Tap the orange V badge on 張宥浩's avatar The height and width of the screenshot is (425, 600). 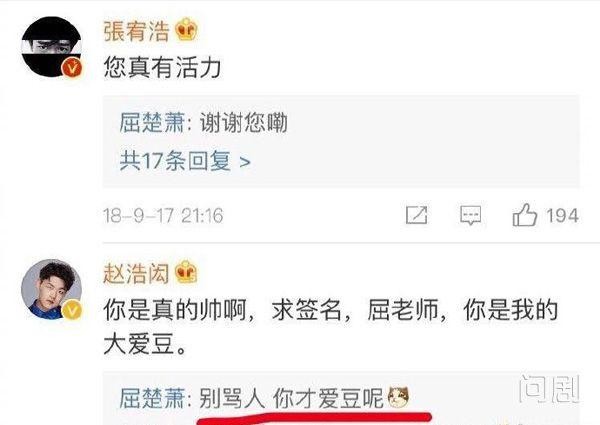click(x=72, y=69)
